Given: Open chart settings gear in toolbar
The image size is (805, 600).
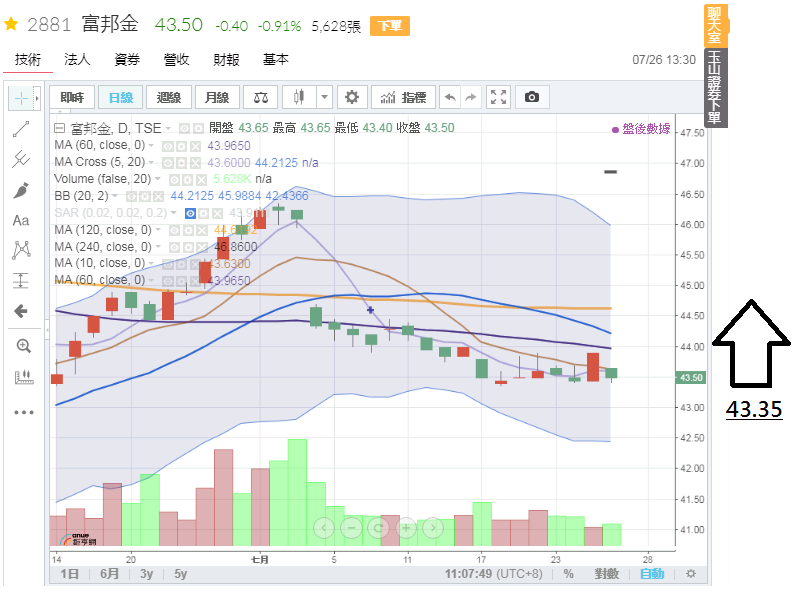Looking at the screenshot, I should point(352,97).
